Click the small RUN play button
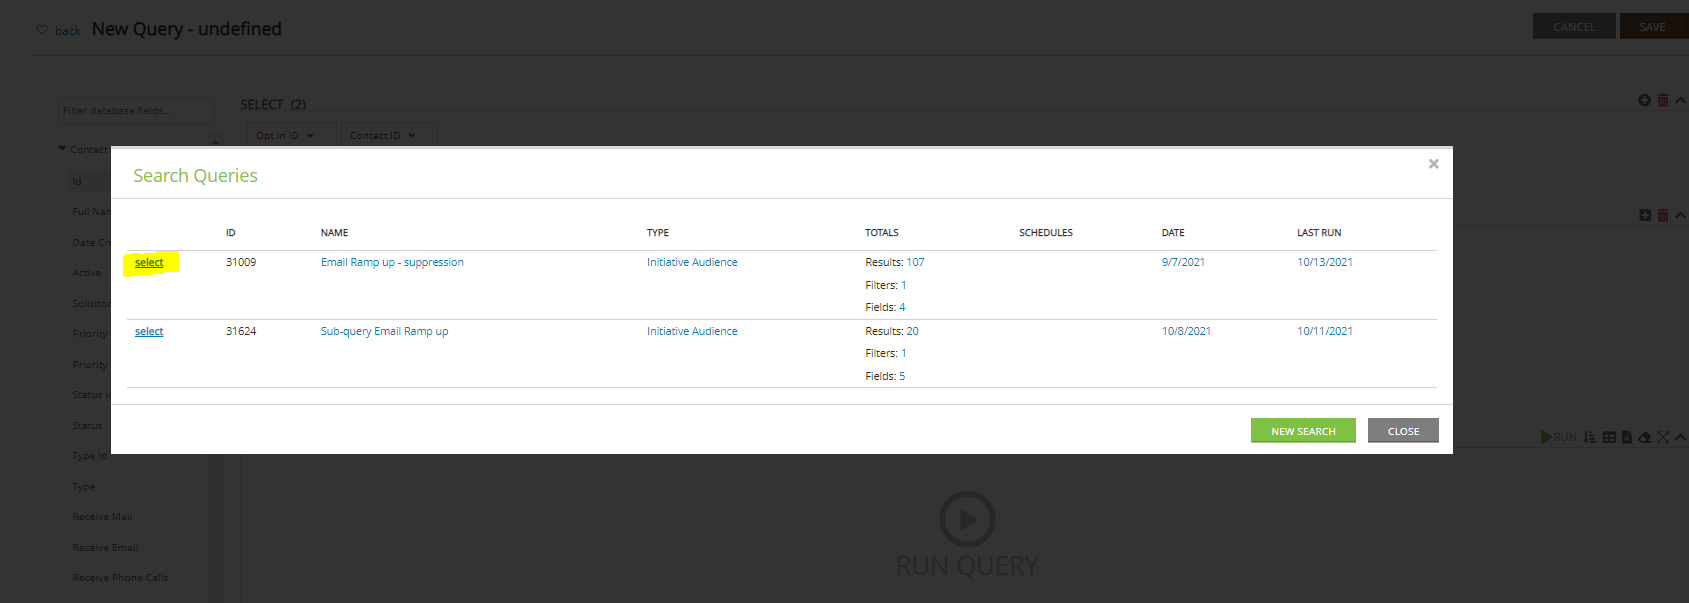 click(1559, 437)
